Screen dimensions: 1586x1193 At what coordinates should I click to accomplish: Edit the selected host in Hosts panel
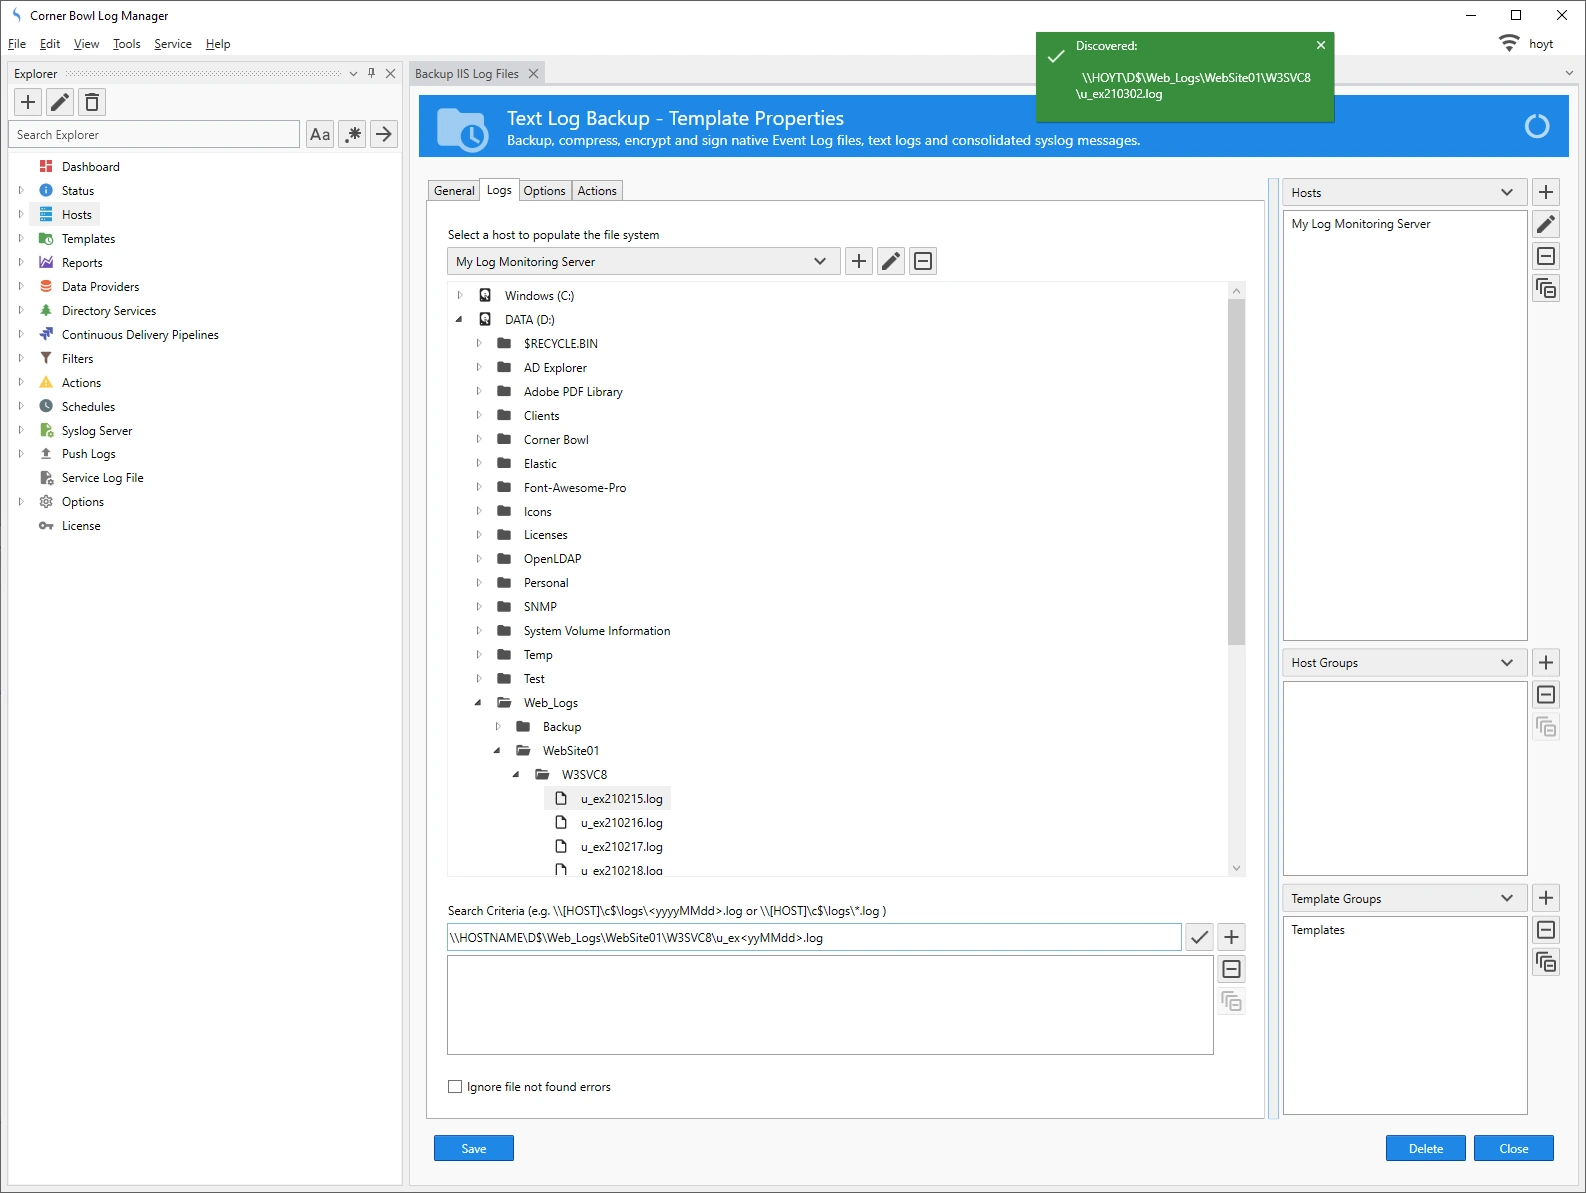(1546, 224)
